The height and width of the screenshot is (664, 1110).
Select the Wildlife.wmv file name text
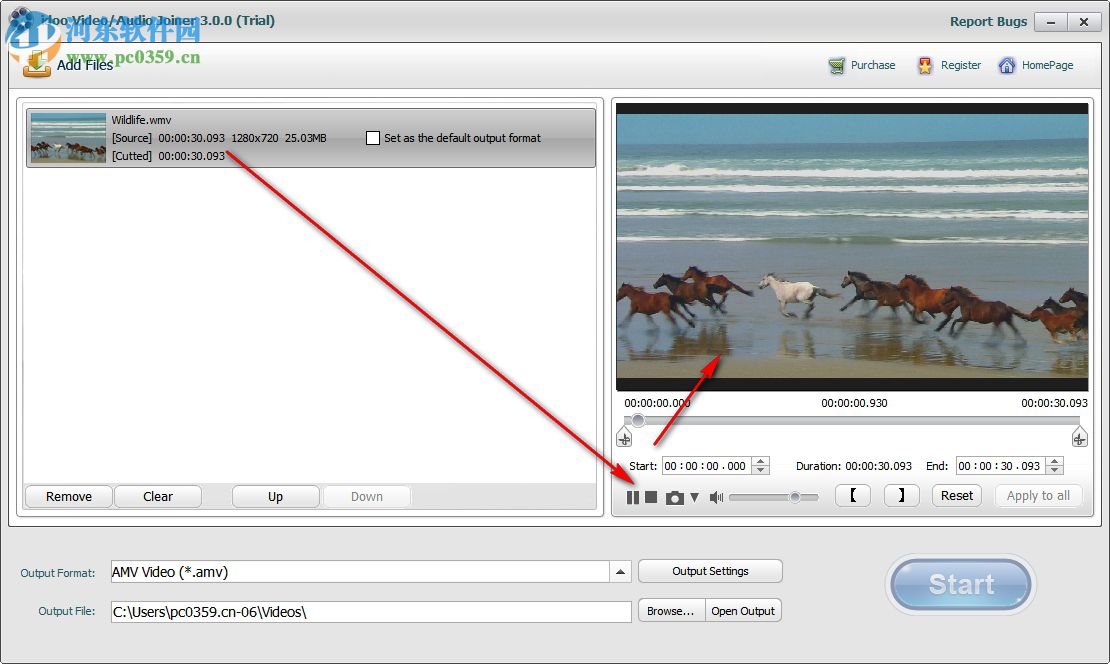click(x=142, y=120)
